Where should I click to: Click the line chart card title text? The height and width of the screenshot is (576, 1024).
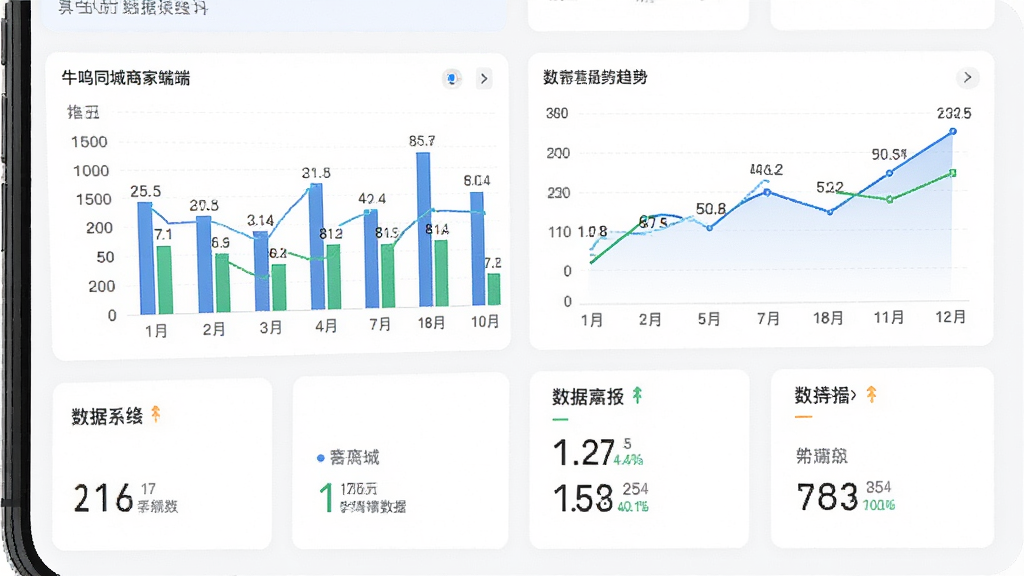[x=595, y=77]
